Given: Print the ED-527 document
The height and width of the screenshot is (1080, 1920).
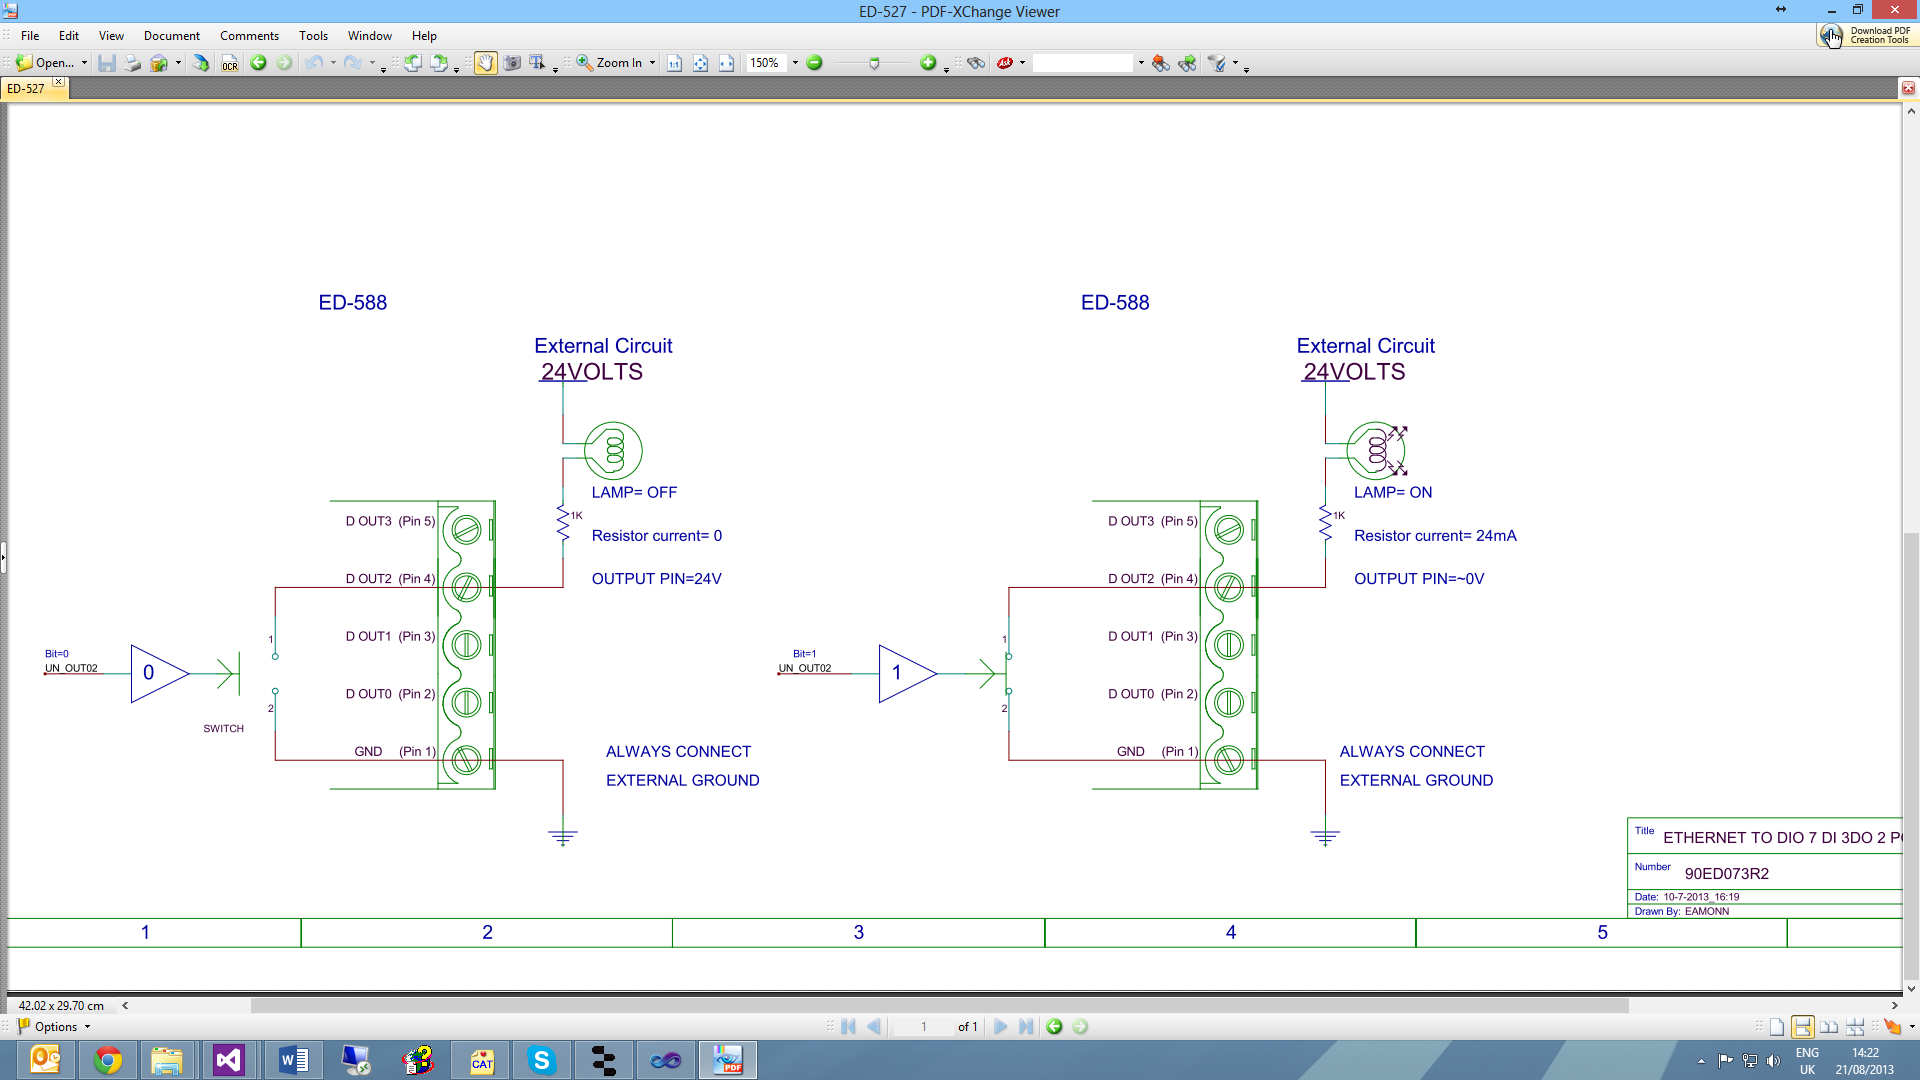Looking at the screenshot, I should pyautogui.click(x=132, y=63).
